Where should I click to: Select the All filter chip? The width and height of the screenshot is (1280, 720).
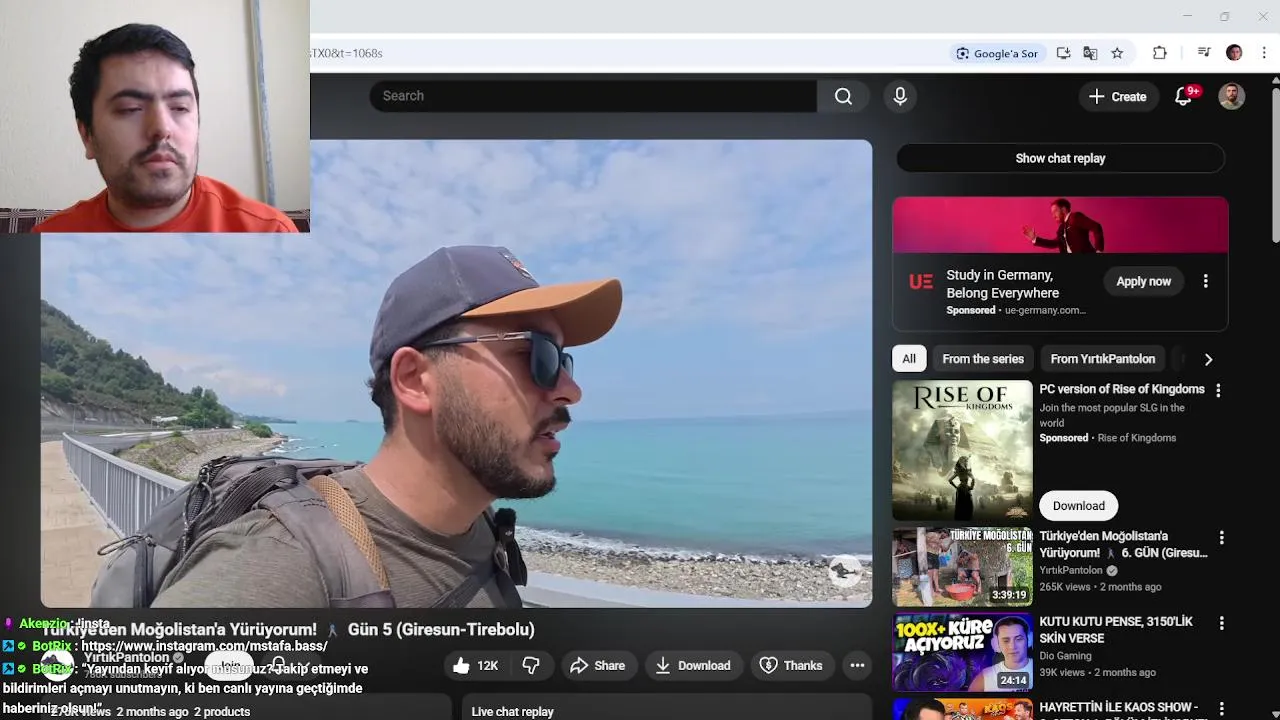(908, 358)
